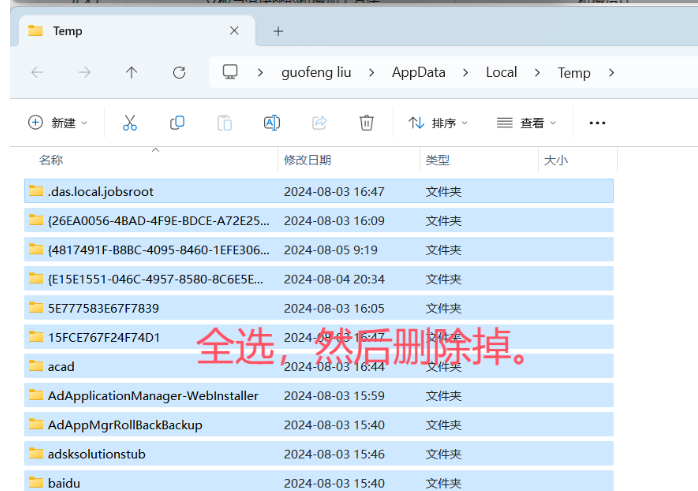698x491 pixels.
Task: Click the Paste clipboard icon
Action: click(224, 123)
